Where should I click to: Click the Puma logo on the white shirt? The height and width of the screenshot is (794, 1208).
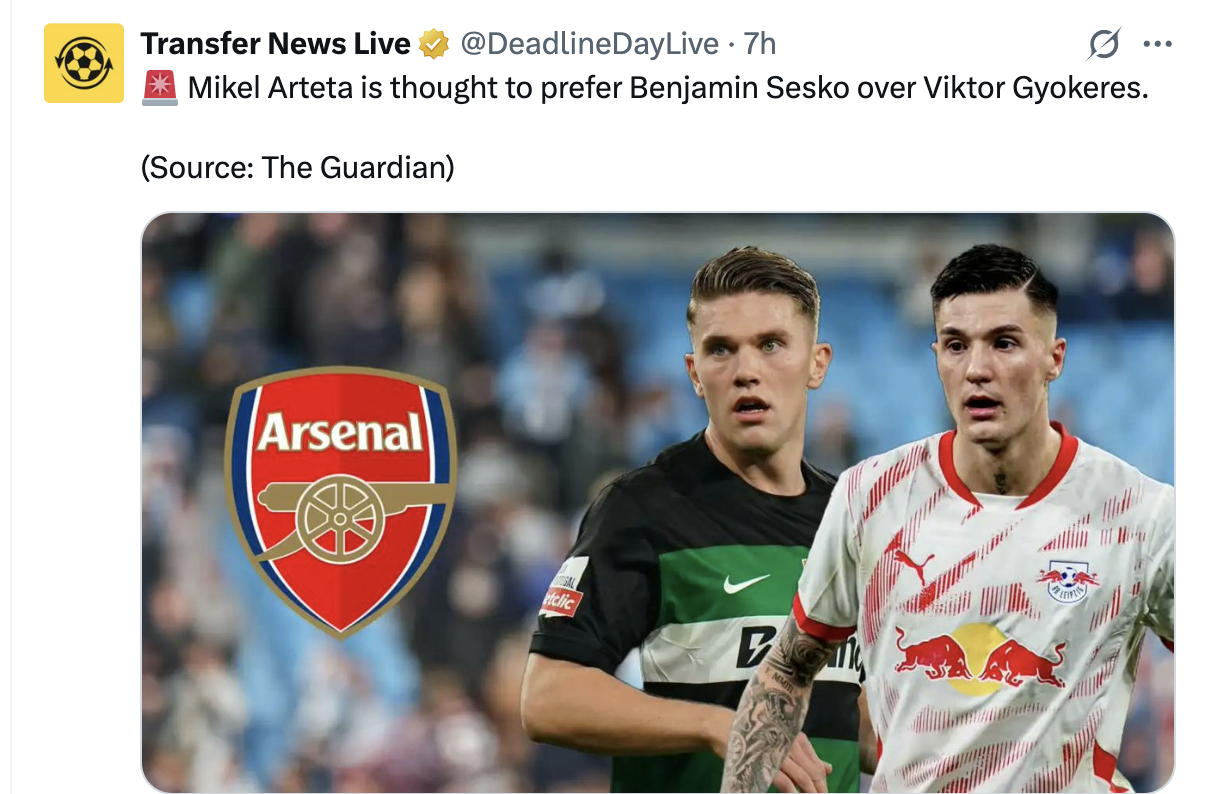[910, 566]
